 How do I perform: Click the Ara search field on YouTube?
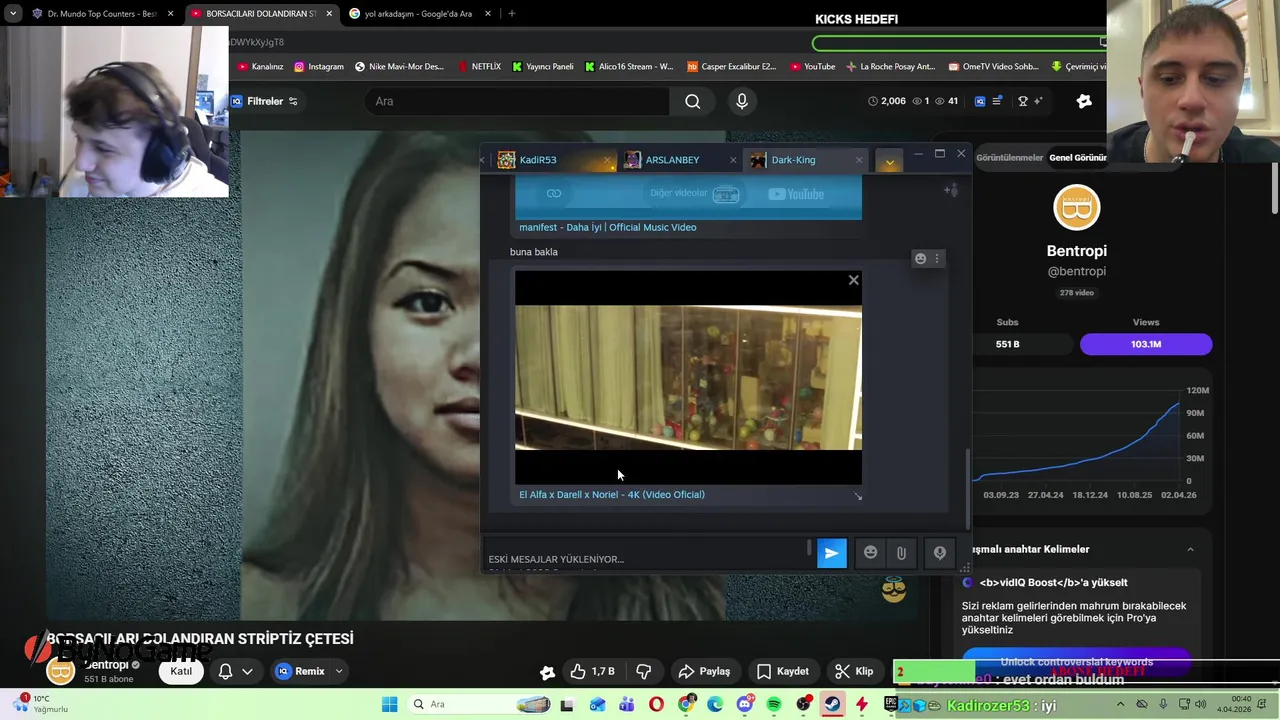tap(515, 101)
